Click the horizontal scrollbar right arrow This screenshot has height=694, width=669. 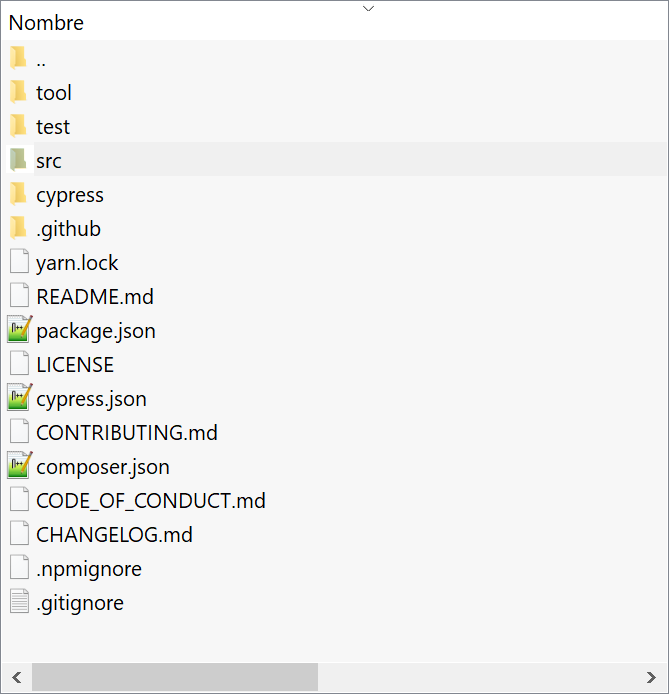(x=651, y=677)
